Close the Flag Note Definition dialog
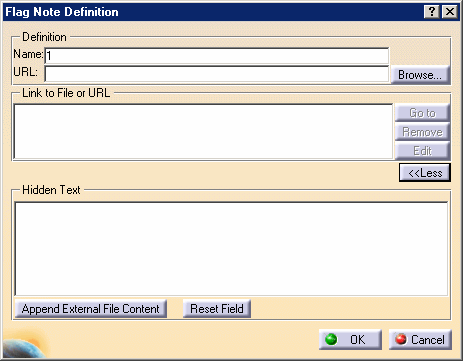463x361 pixels. click(450, 12)
